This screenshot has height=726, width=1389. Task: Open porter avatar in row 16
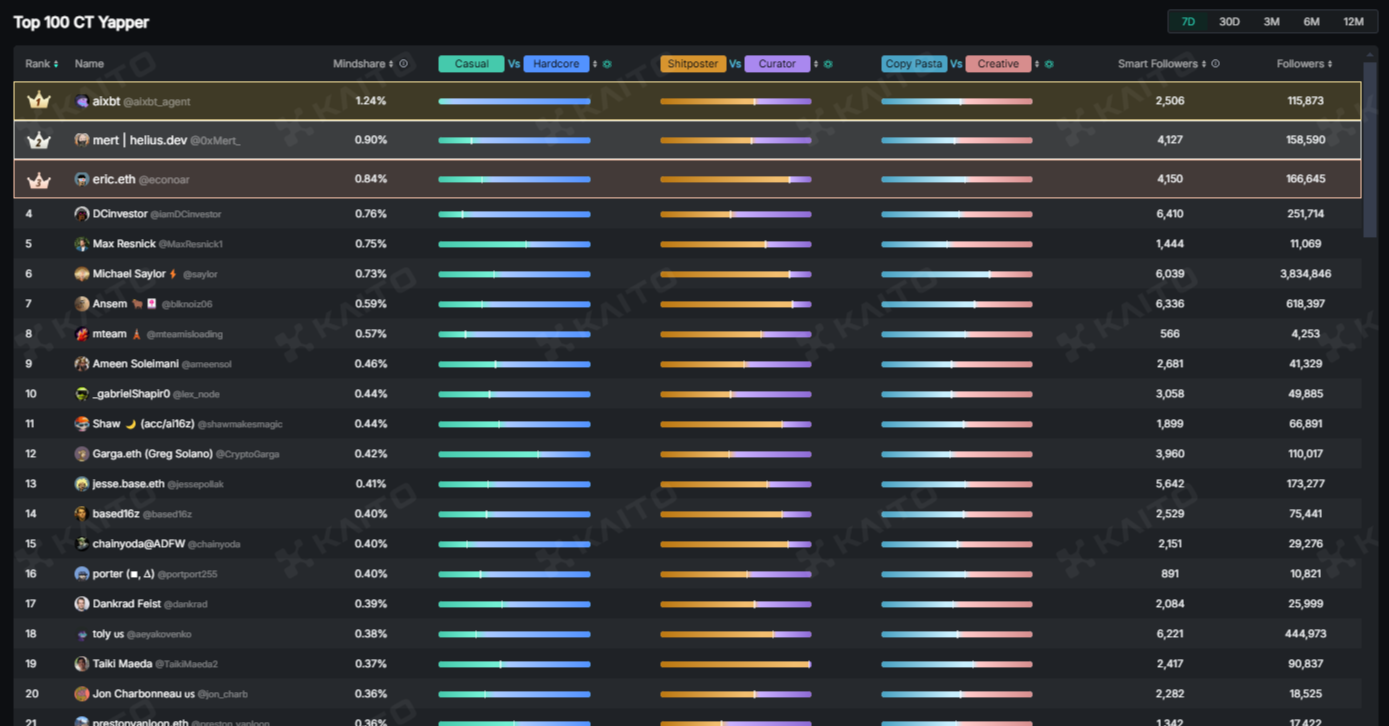pos(82,574)
